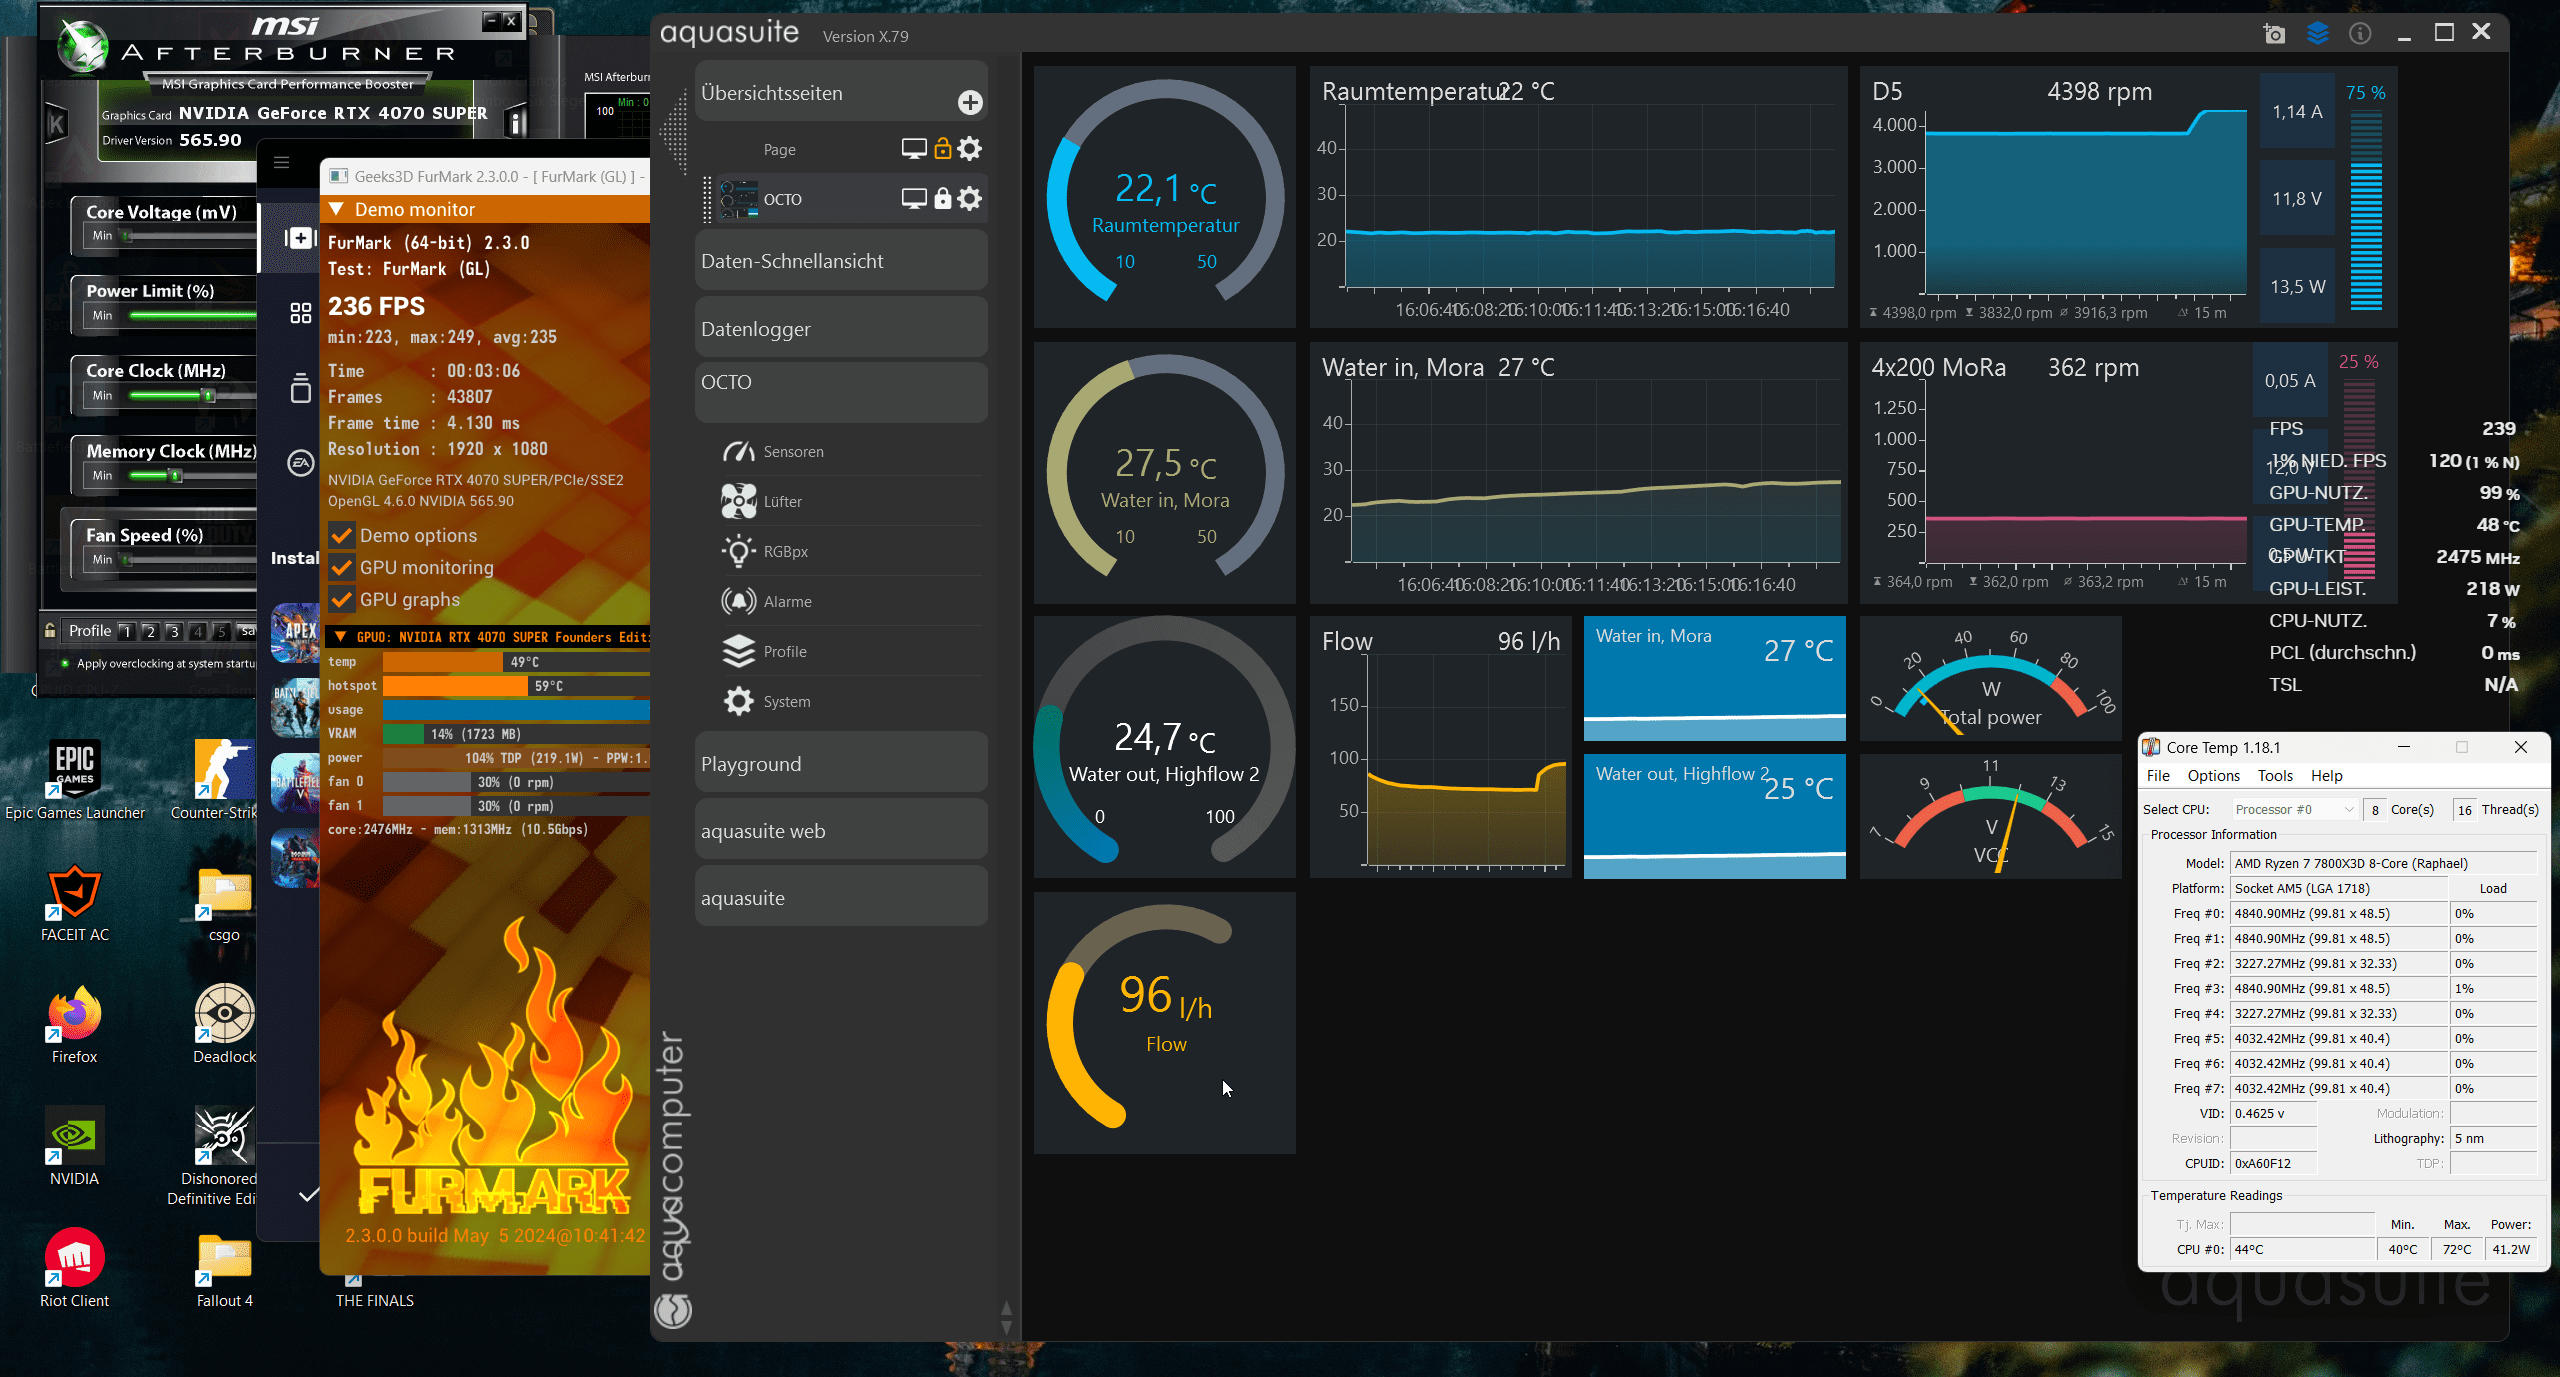Toggle the orange unlock icon on Page row

pyautogui.click(x=942, y=149)
